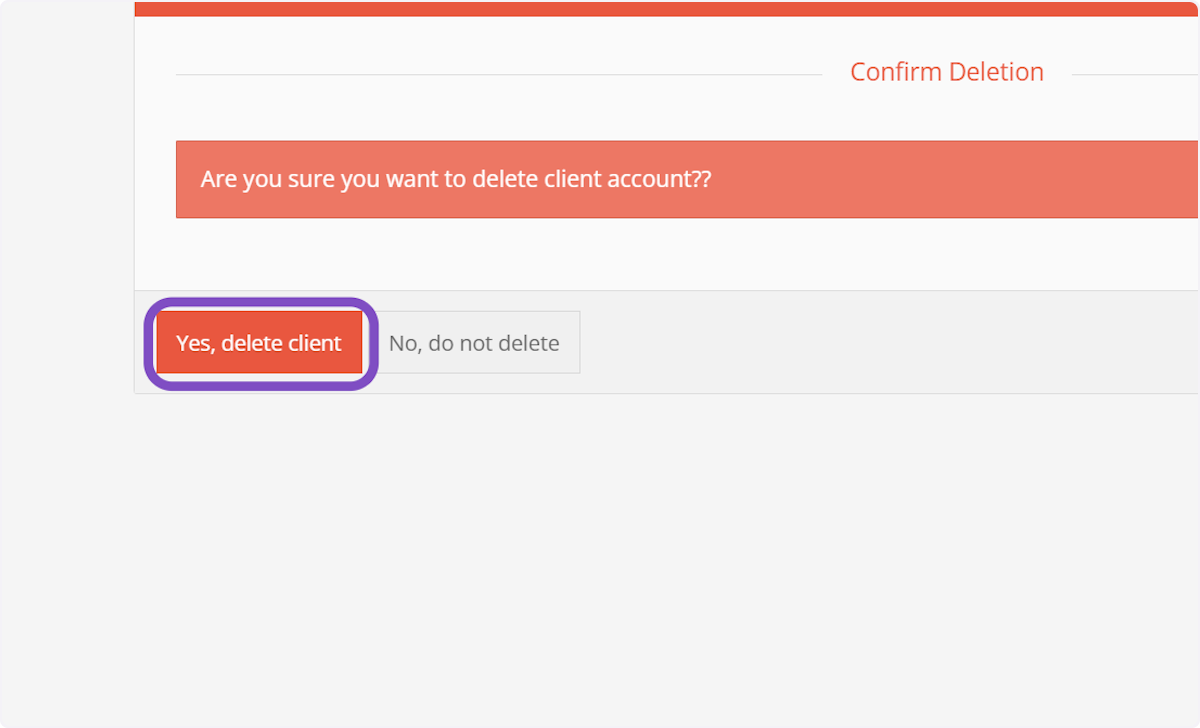Click the word "No" on gray button

pos(402,343)
